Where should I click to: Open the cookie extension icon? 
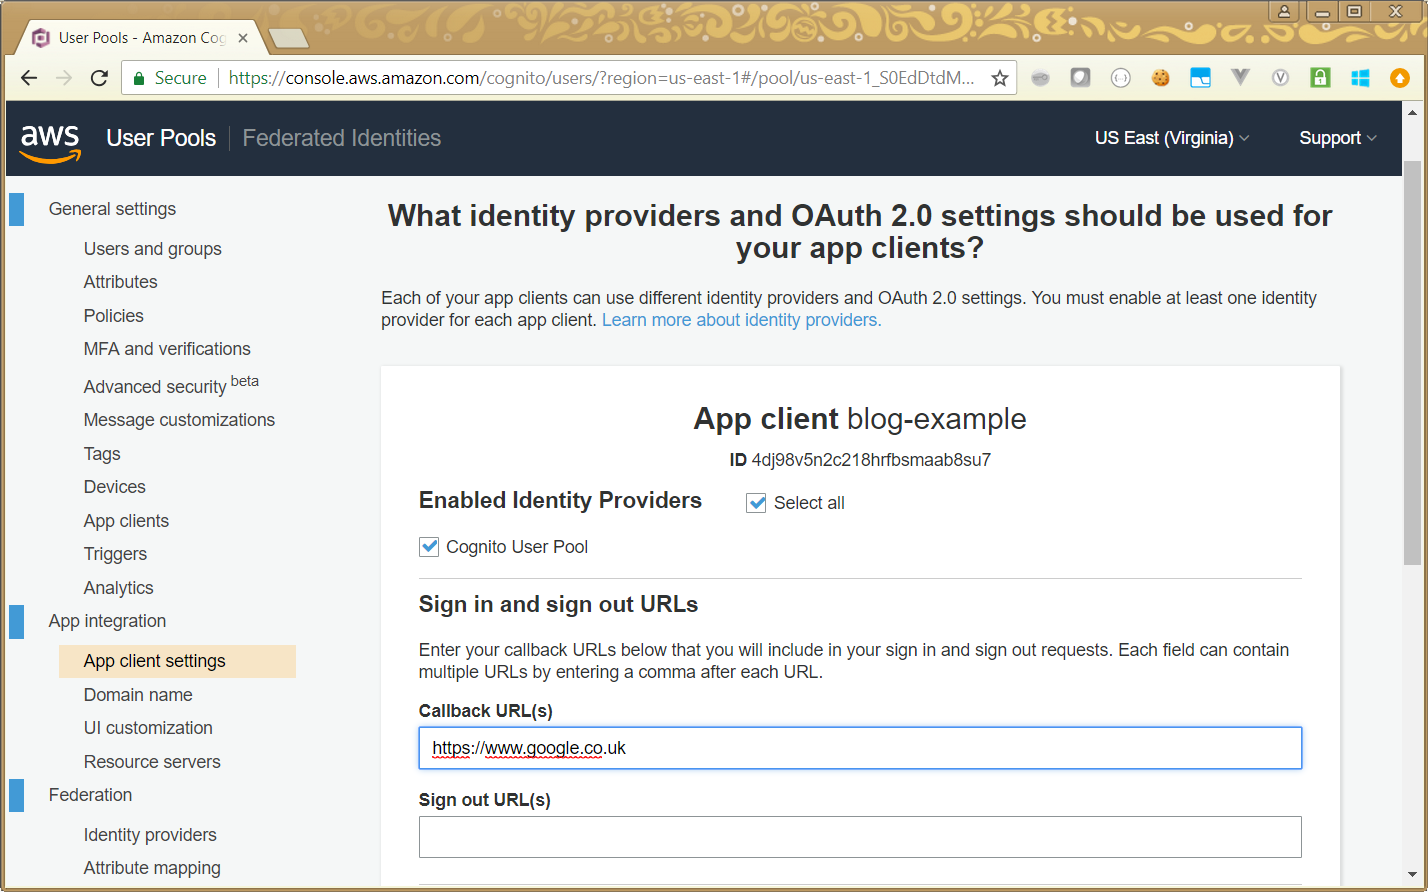point(1160,78)
